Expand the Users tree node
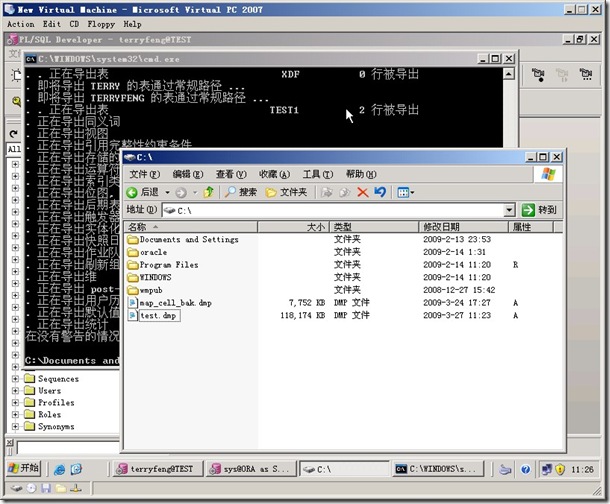 pyautogui.click(x=16, y=391)
